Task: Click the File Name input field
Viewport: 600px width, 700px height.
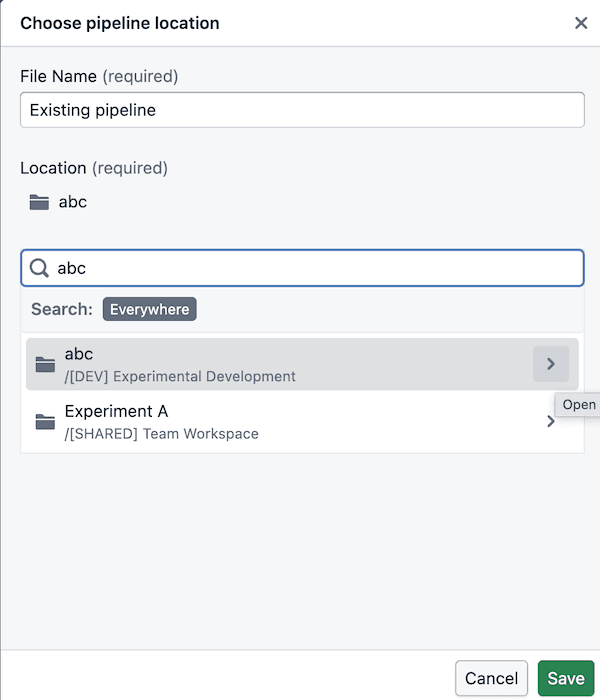Action: [302, 110]
